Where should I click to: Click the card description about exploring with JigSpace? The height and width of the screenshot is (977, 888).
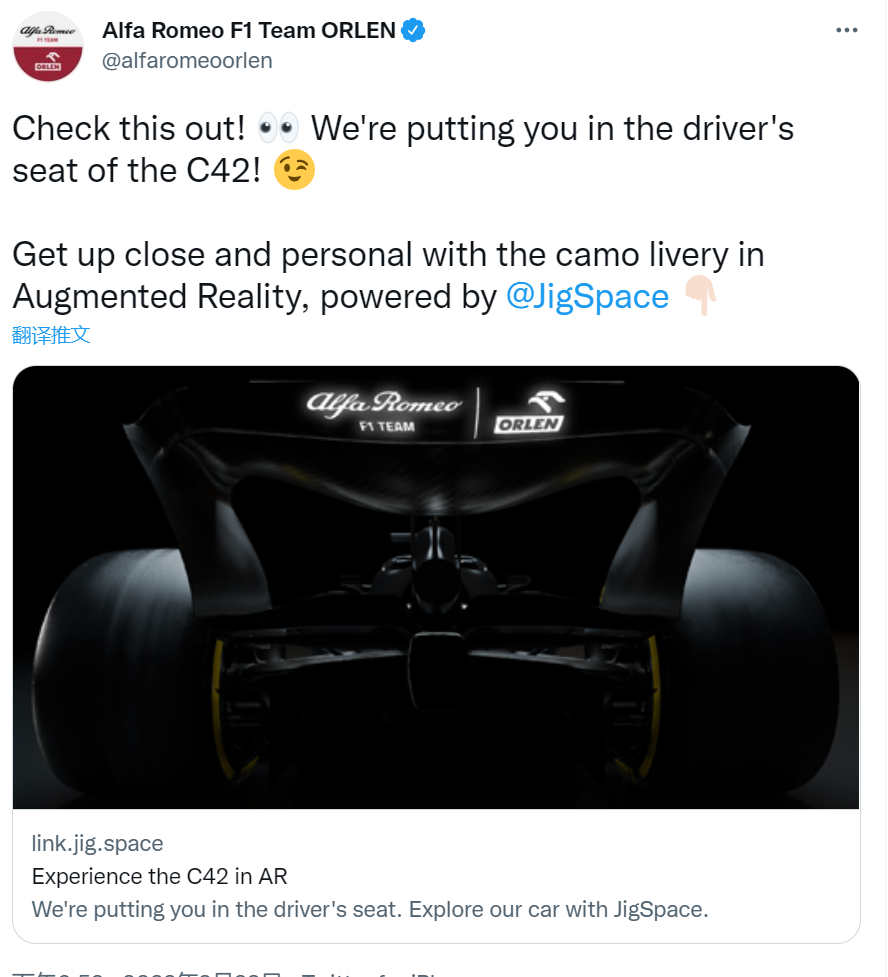(x=369, y=910)
